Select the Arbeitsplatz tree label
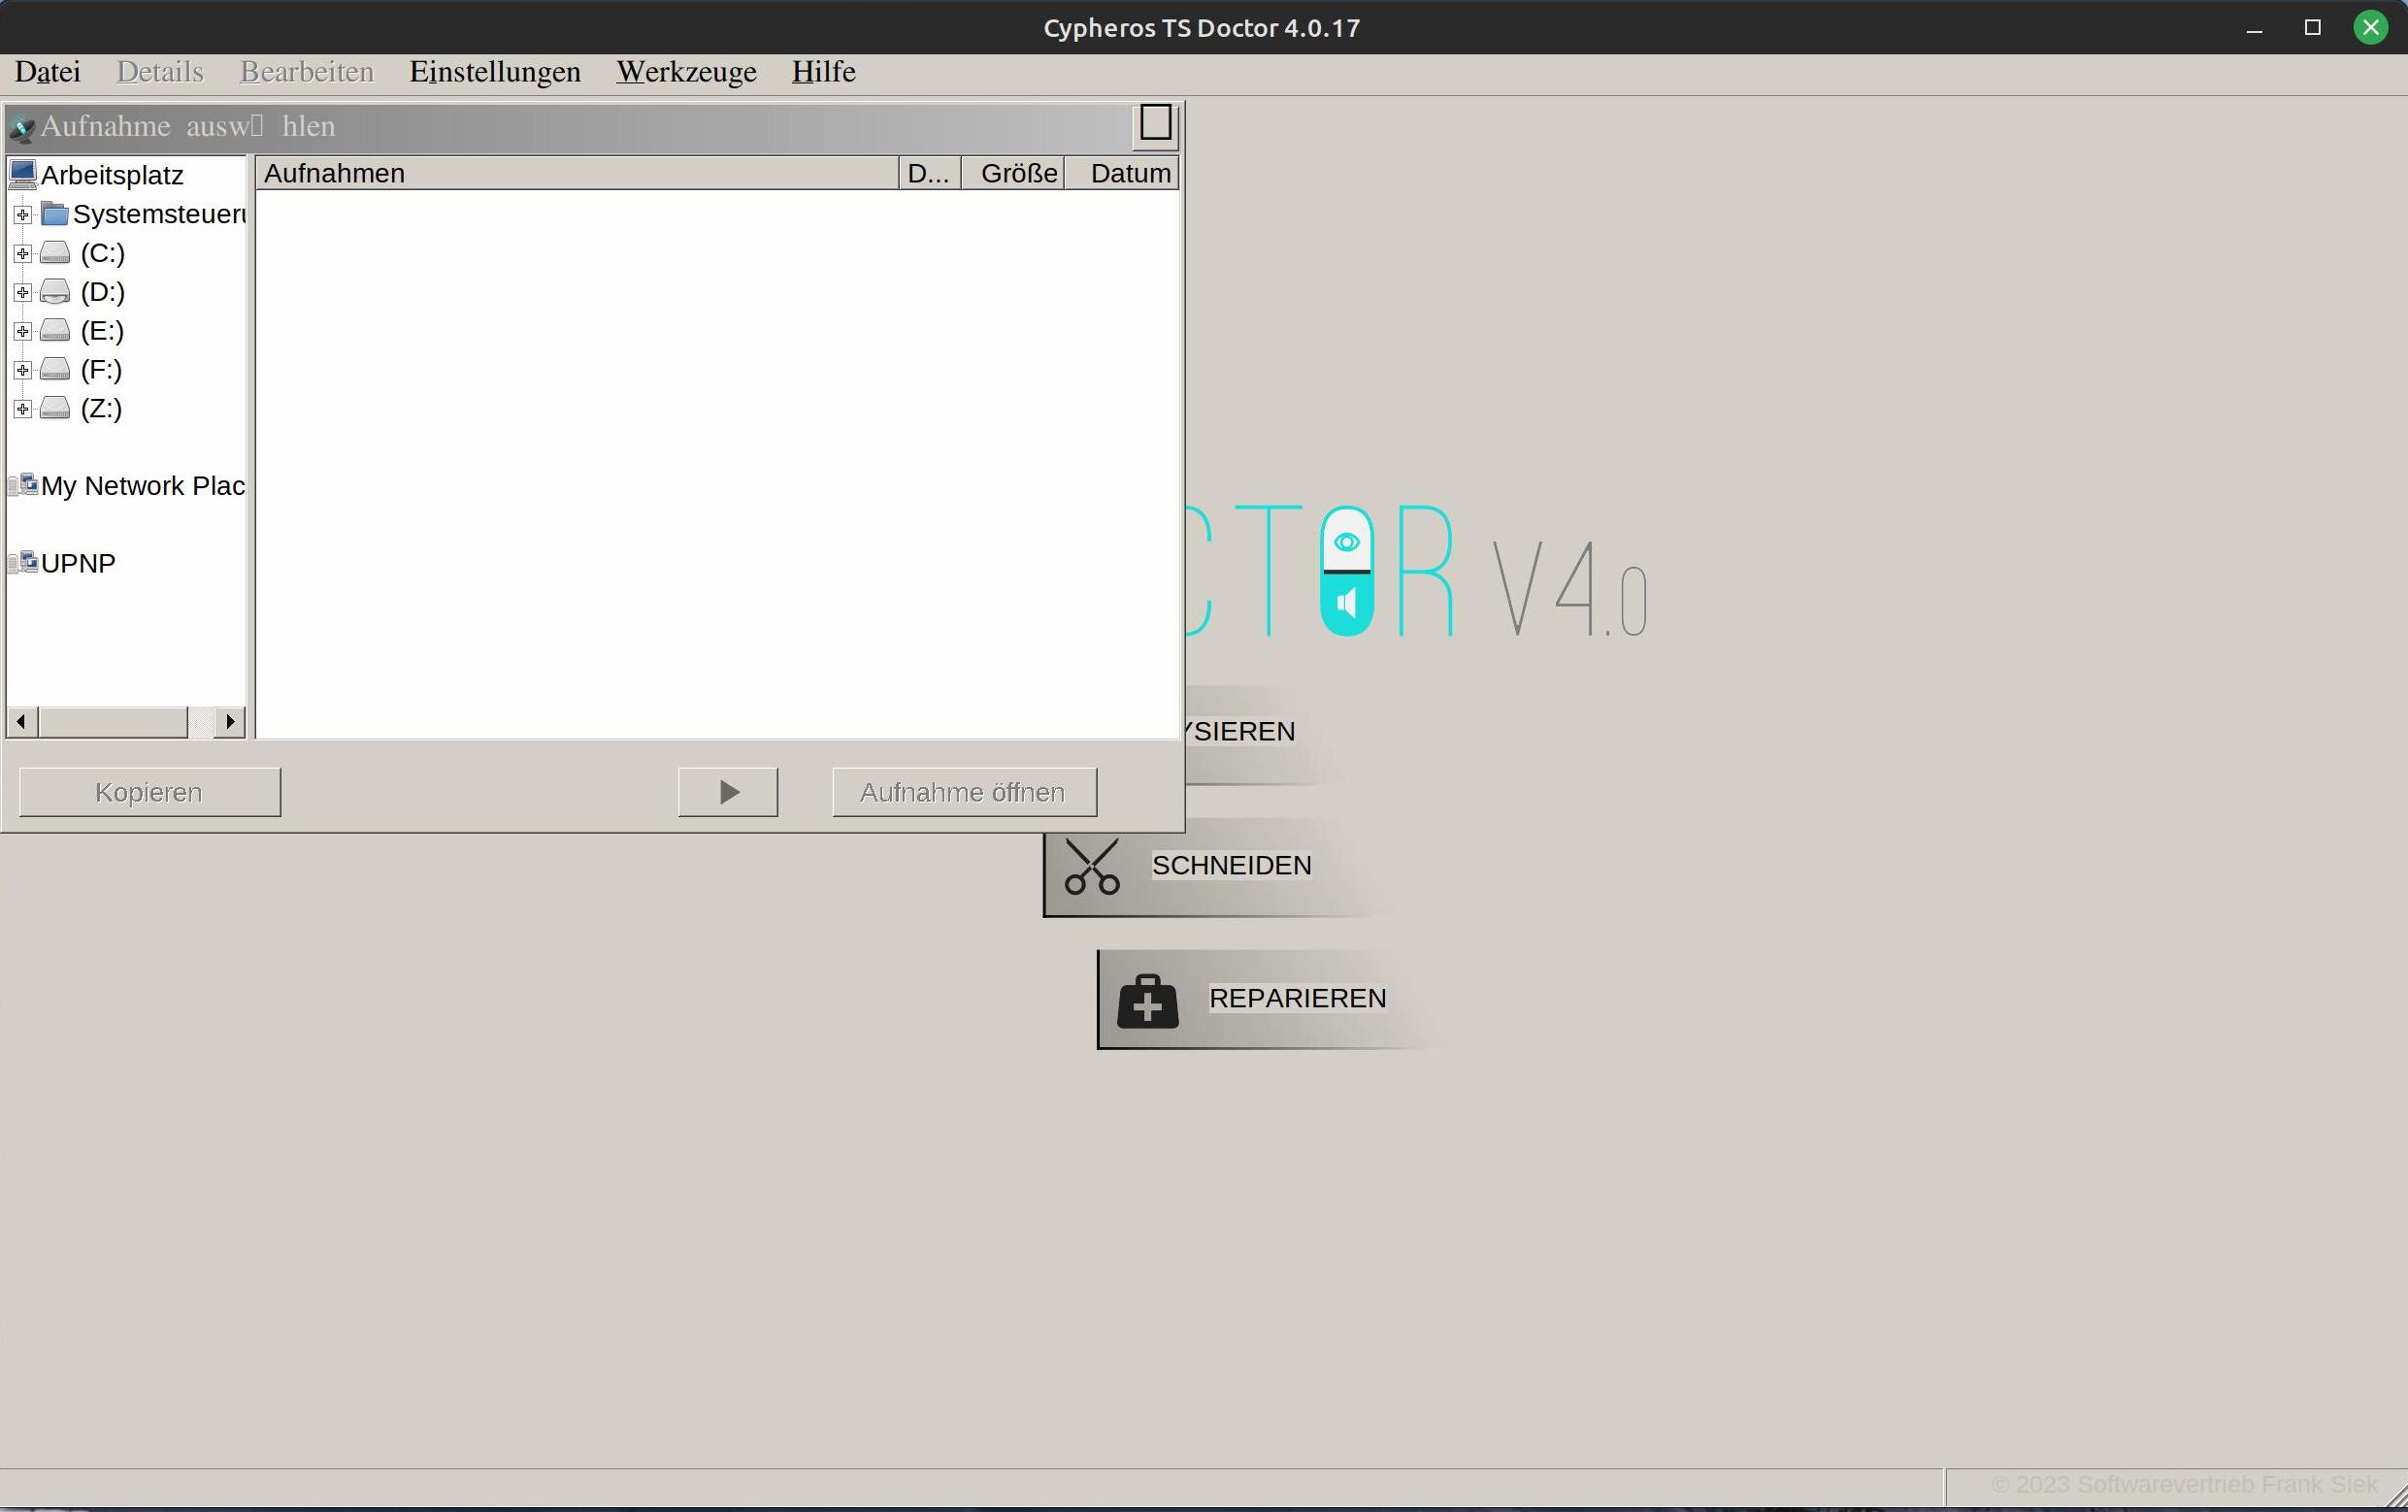2408x1512 pixels. point(112,175)
